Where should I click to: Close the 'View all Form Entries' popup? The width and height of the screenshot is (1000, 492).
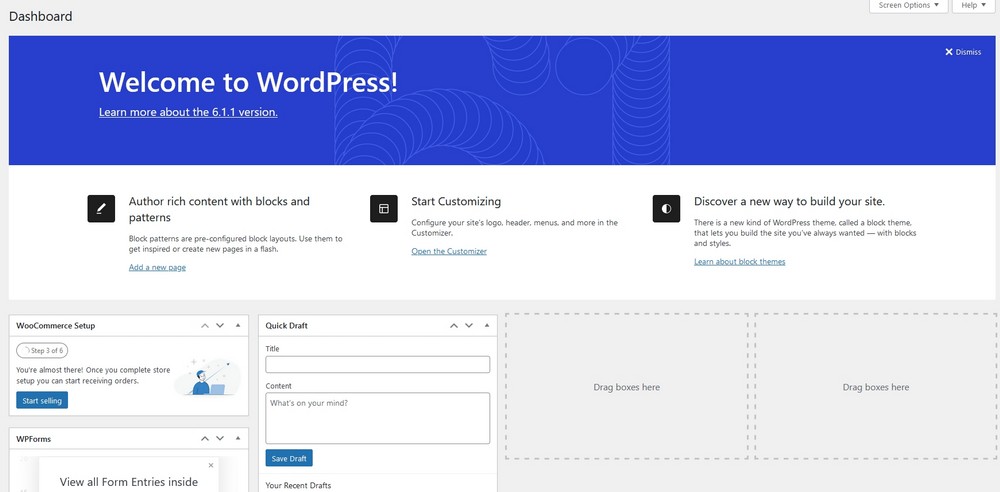click(211, 465)
